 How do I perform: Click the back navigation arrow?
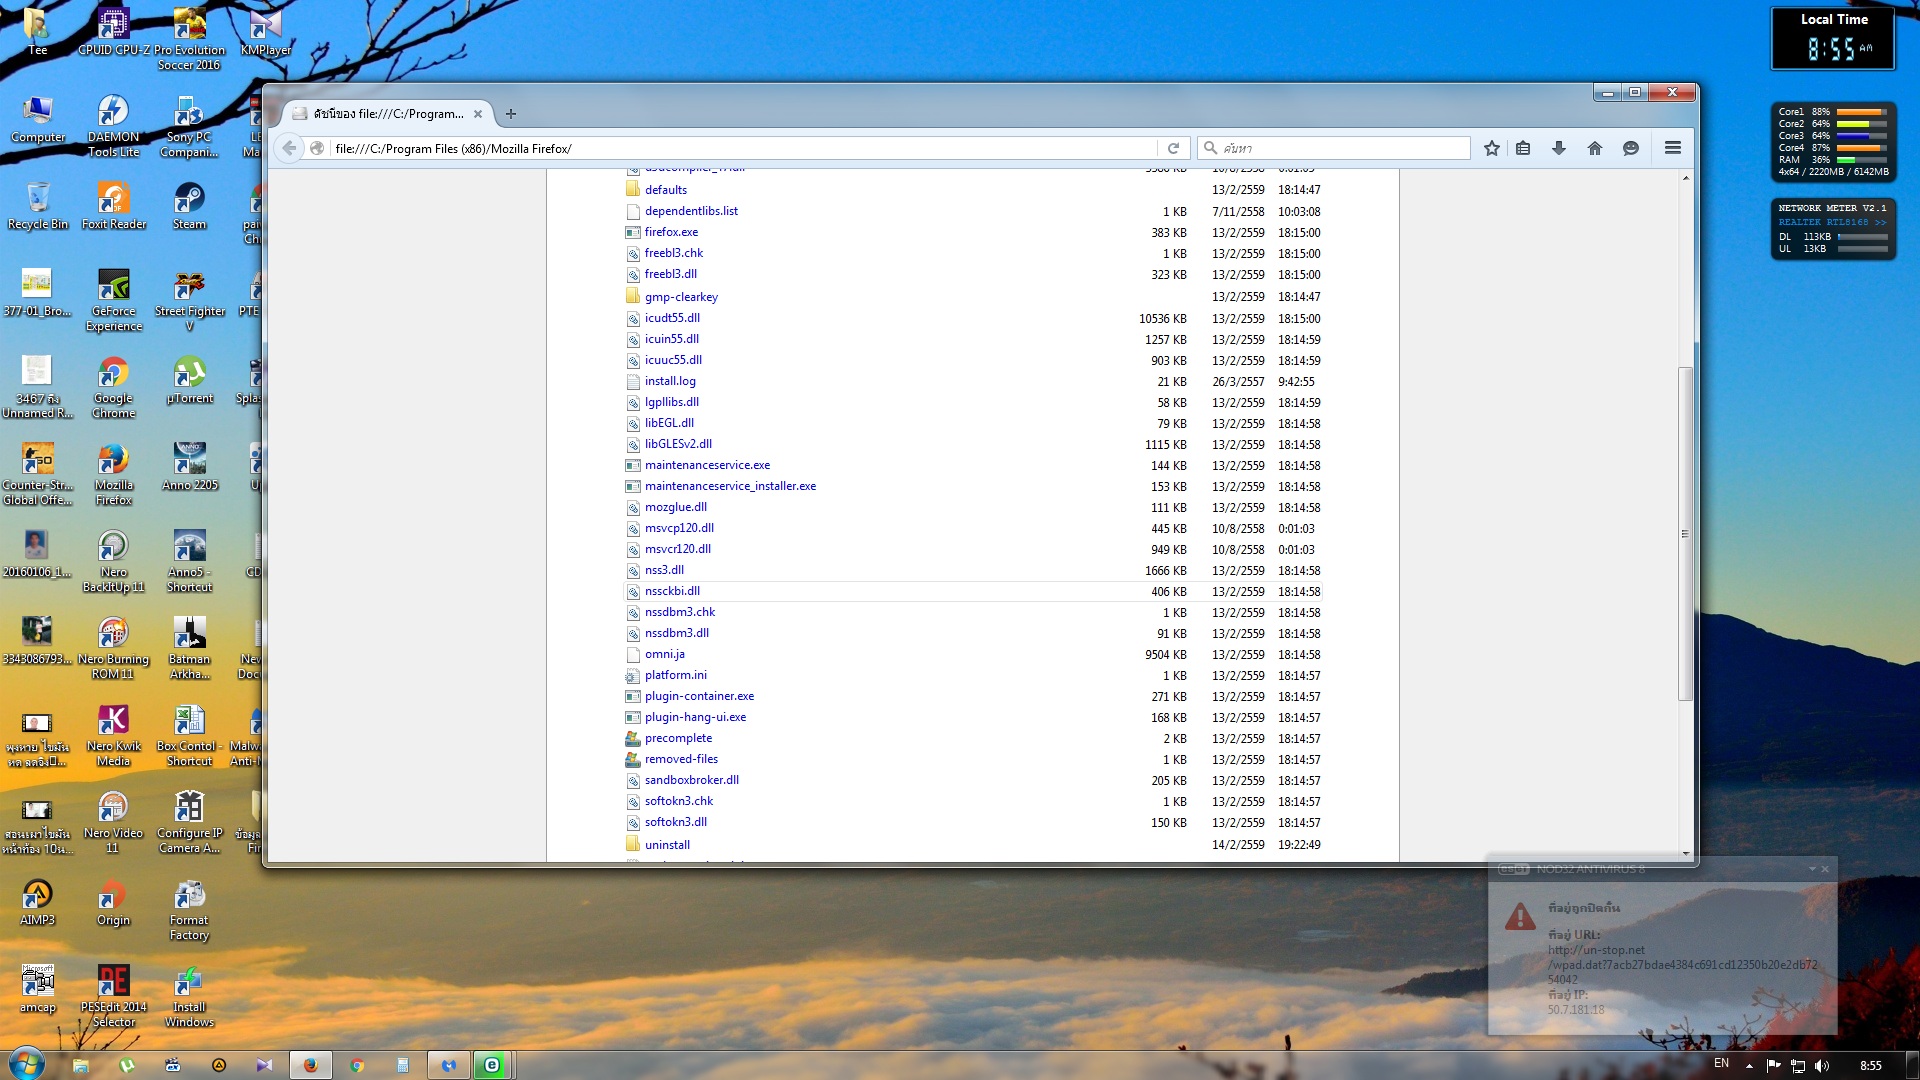(289, 148)
